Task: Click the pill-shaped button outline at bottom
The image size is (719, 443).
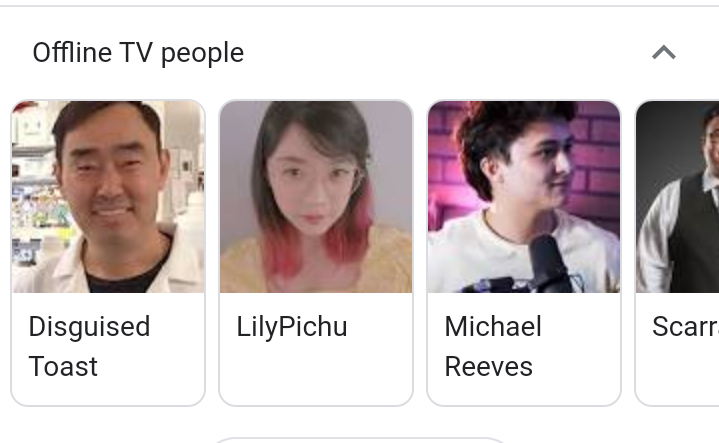Action: (x=360, y=440)
